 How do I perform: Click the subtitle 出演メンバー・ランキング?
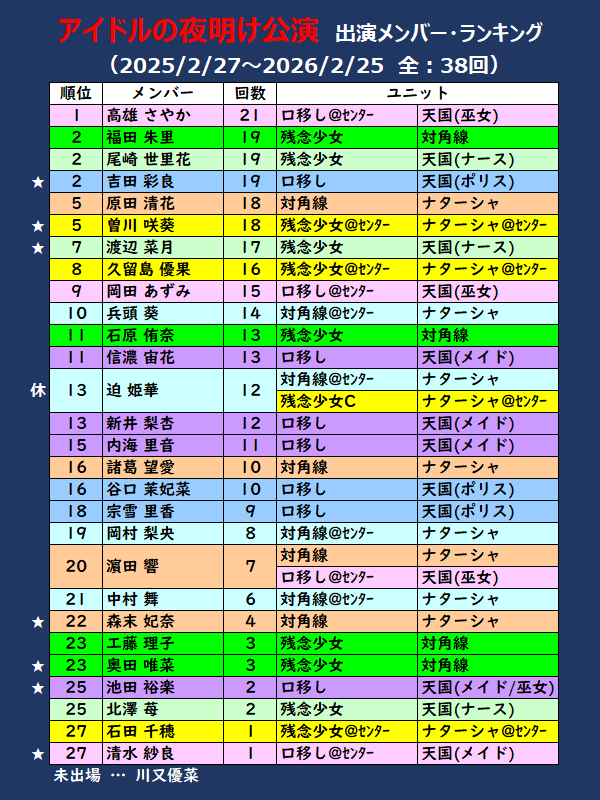438,33
